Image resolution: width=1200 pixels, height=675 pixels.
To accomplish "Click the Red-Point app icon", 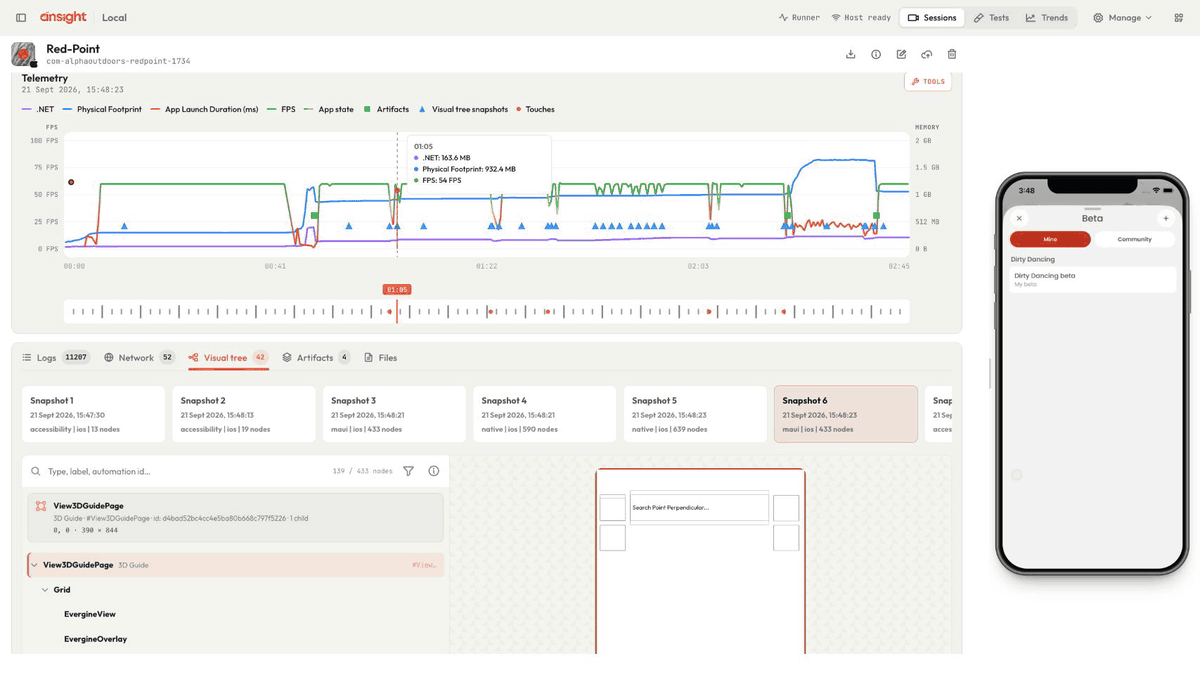I will point(24,54).
